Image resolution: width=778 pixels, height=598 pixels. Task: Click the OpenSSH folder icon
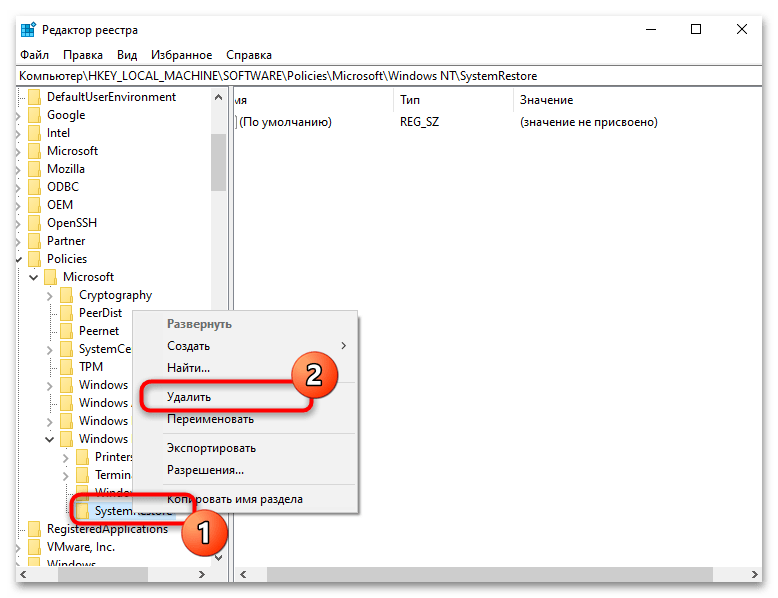pos(34,223)
